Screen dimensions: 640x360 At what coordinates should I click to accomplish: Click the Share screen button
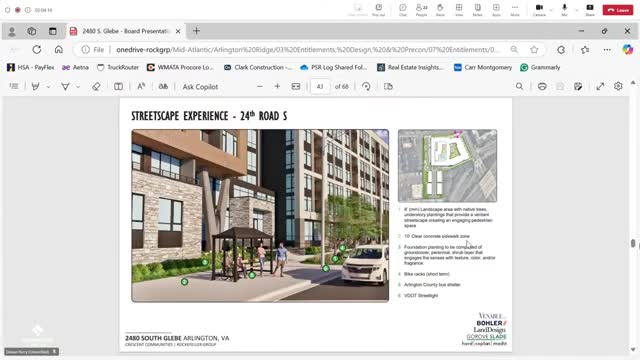coord(590,10)
